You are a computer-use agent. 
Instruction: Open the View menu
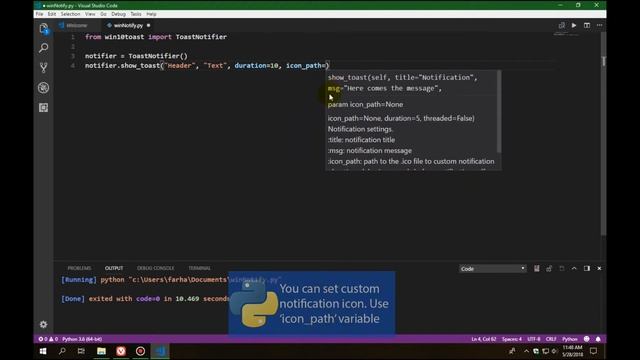[90, 14]
